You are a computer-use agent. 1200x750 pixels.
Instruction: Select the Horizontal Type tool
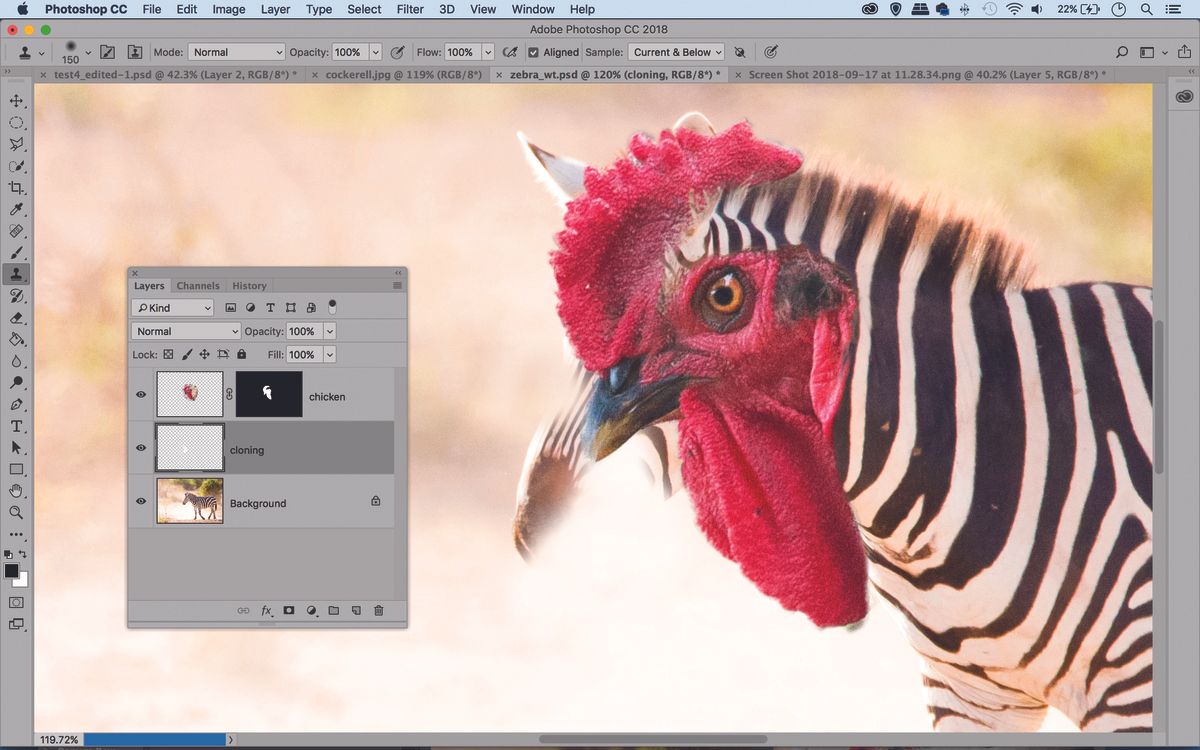[14, 426]
